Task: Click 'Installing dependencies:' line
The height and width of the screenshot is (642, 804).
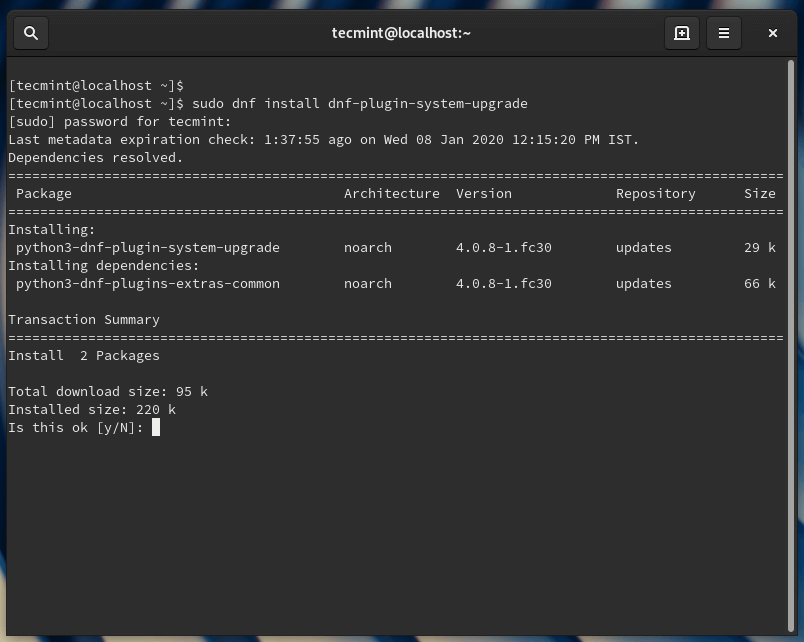Action: (103, 265)
